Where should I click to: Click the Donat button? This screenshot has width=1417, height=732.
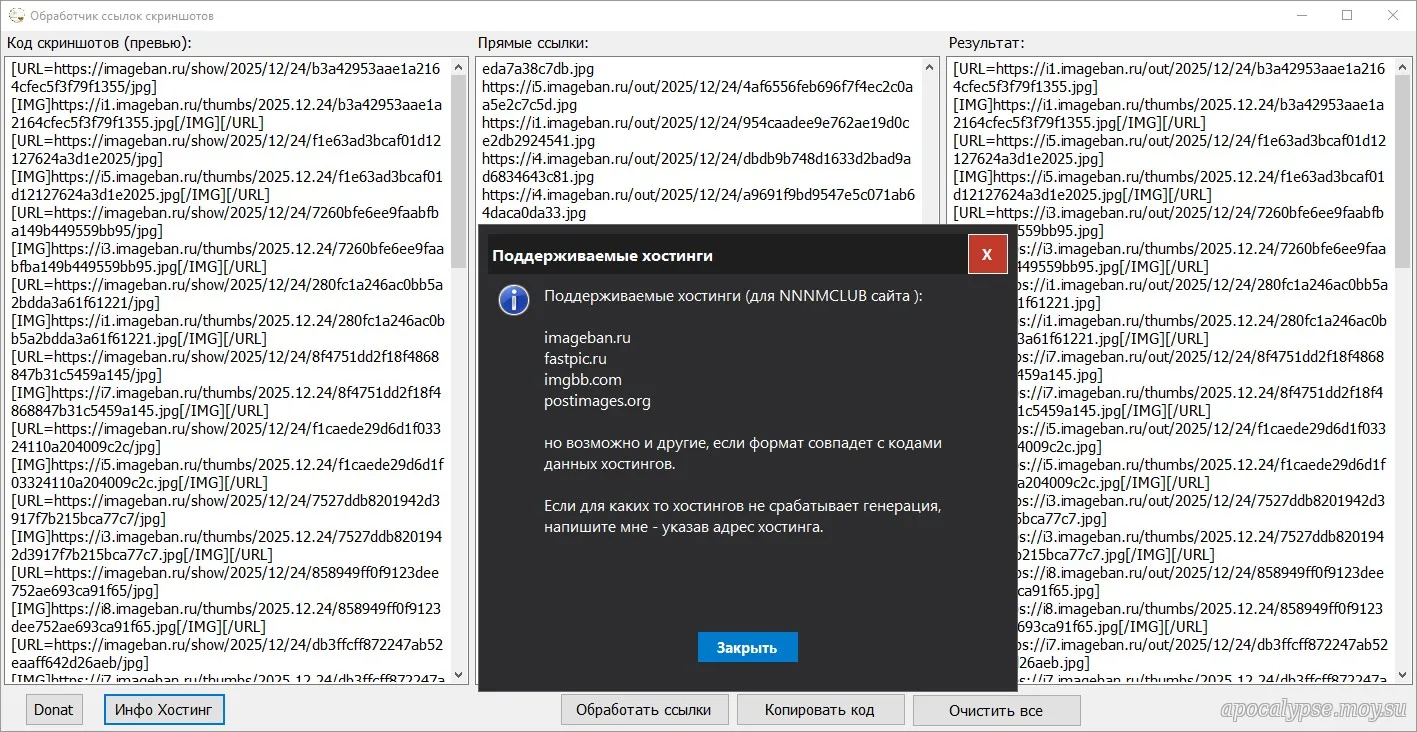pos(54,710)
